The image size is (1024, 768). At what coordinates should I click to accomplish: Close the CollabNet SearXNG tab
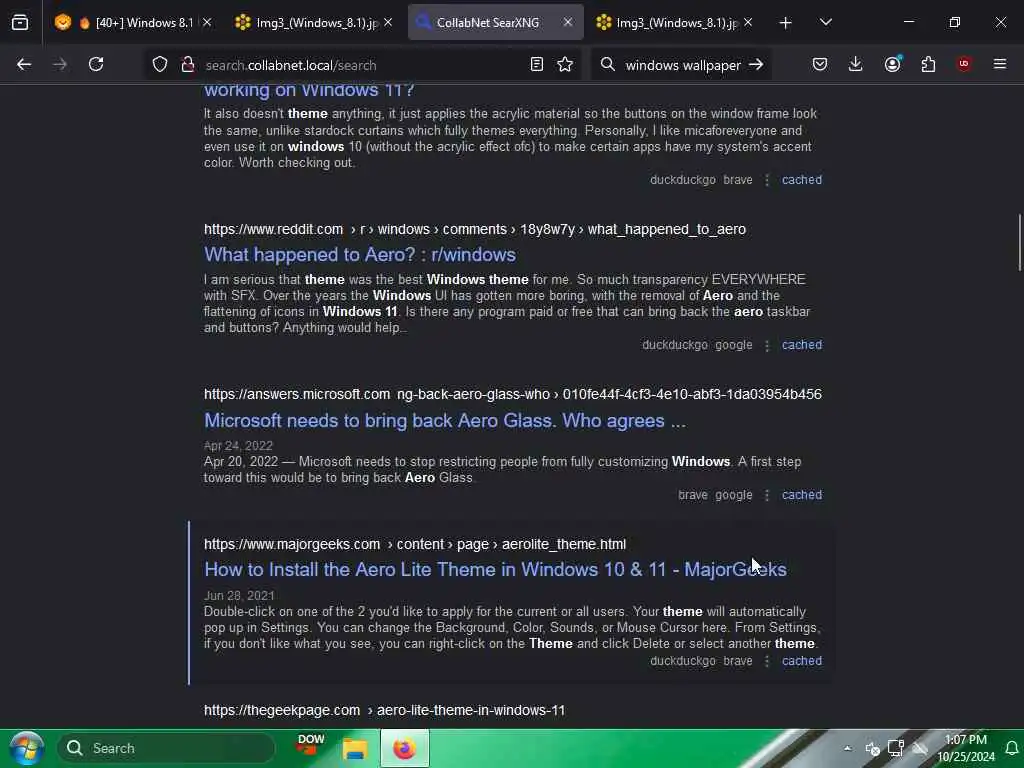[x=568, y=23]
